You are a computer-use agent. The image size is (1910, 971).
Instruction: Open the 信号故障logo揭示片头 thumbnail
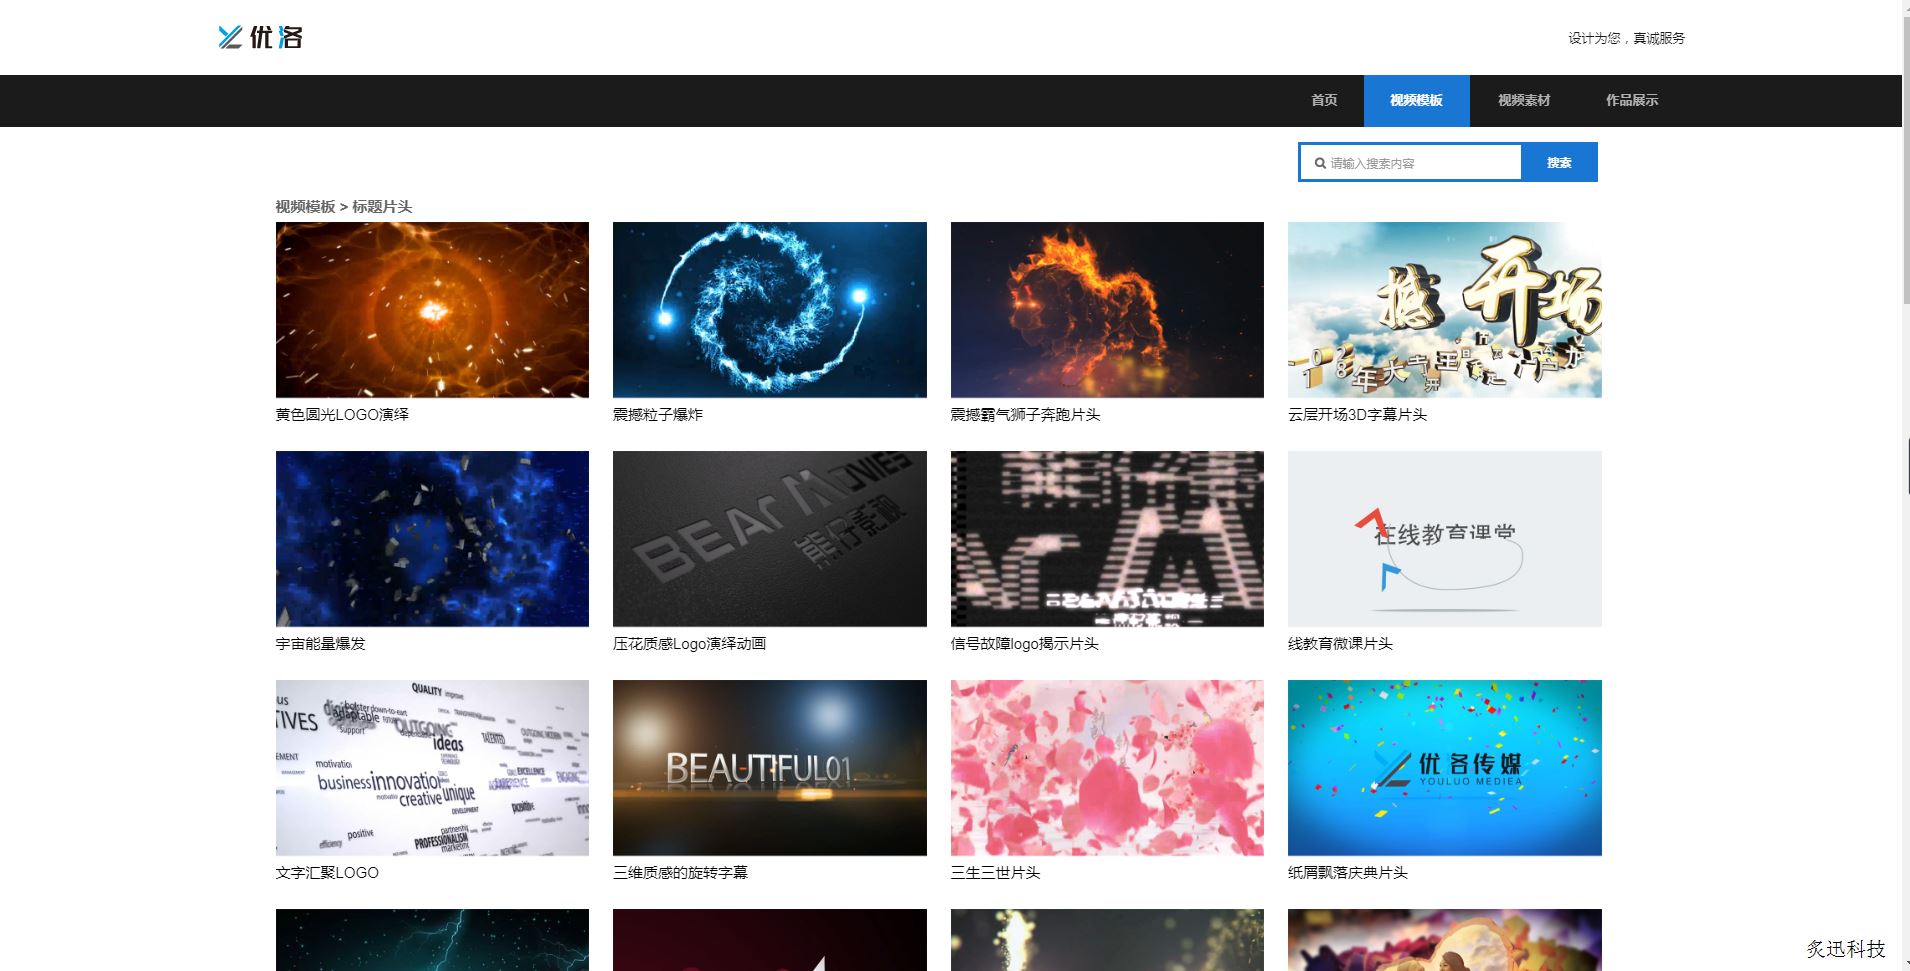tap(1107, 539)
